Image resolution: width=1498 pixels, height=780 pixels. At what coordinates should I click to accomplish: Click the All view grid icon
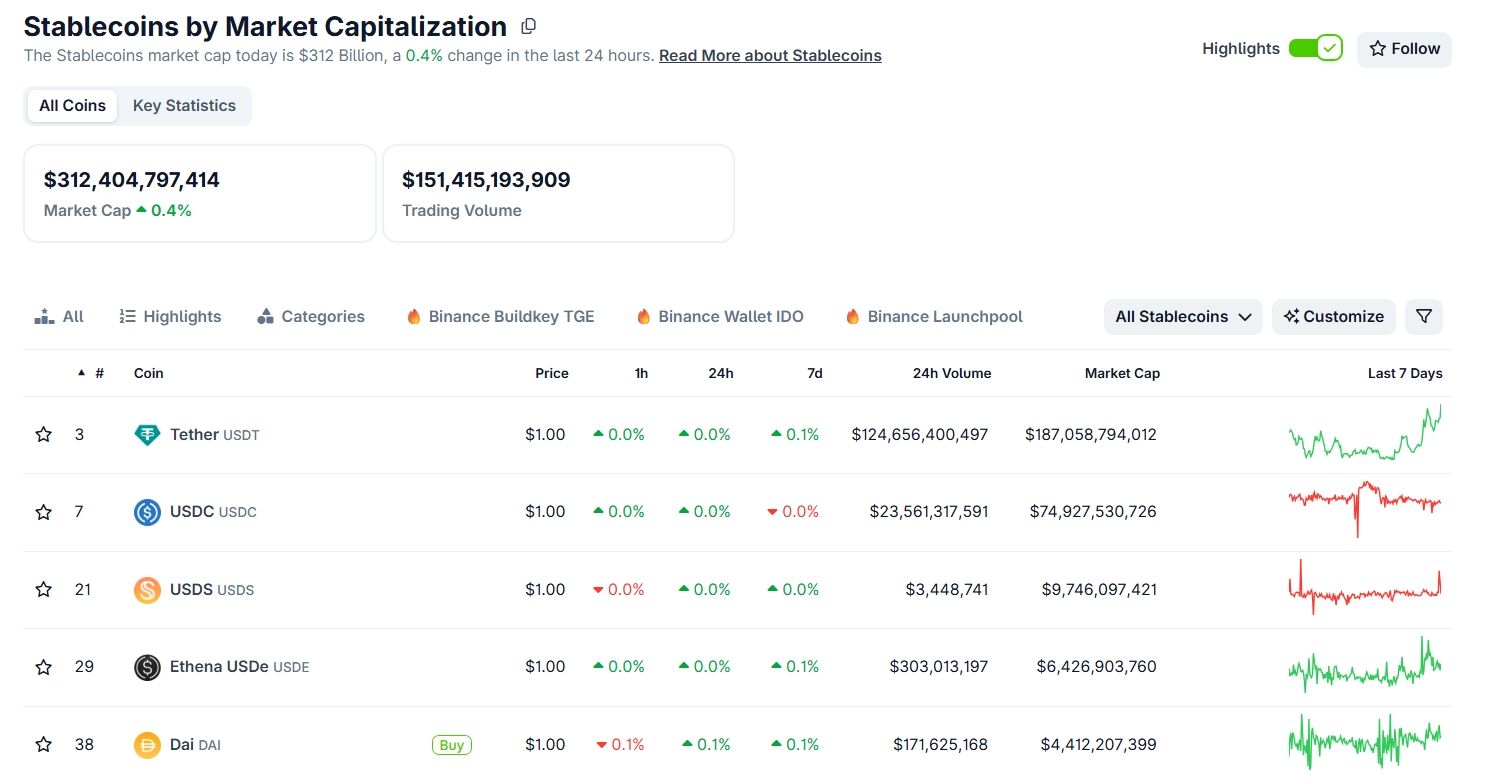pos(45,316)
